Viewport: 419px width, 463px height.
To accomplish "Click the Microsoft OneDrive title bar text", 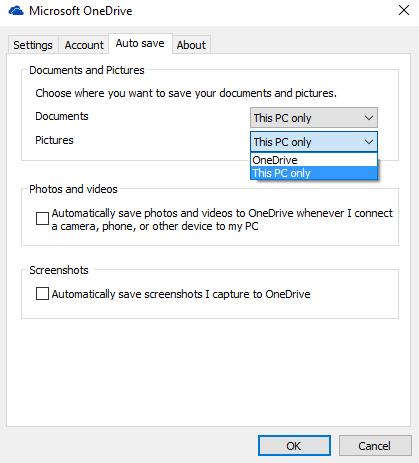I will 81,11.
